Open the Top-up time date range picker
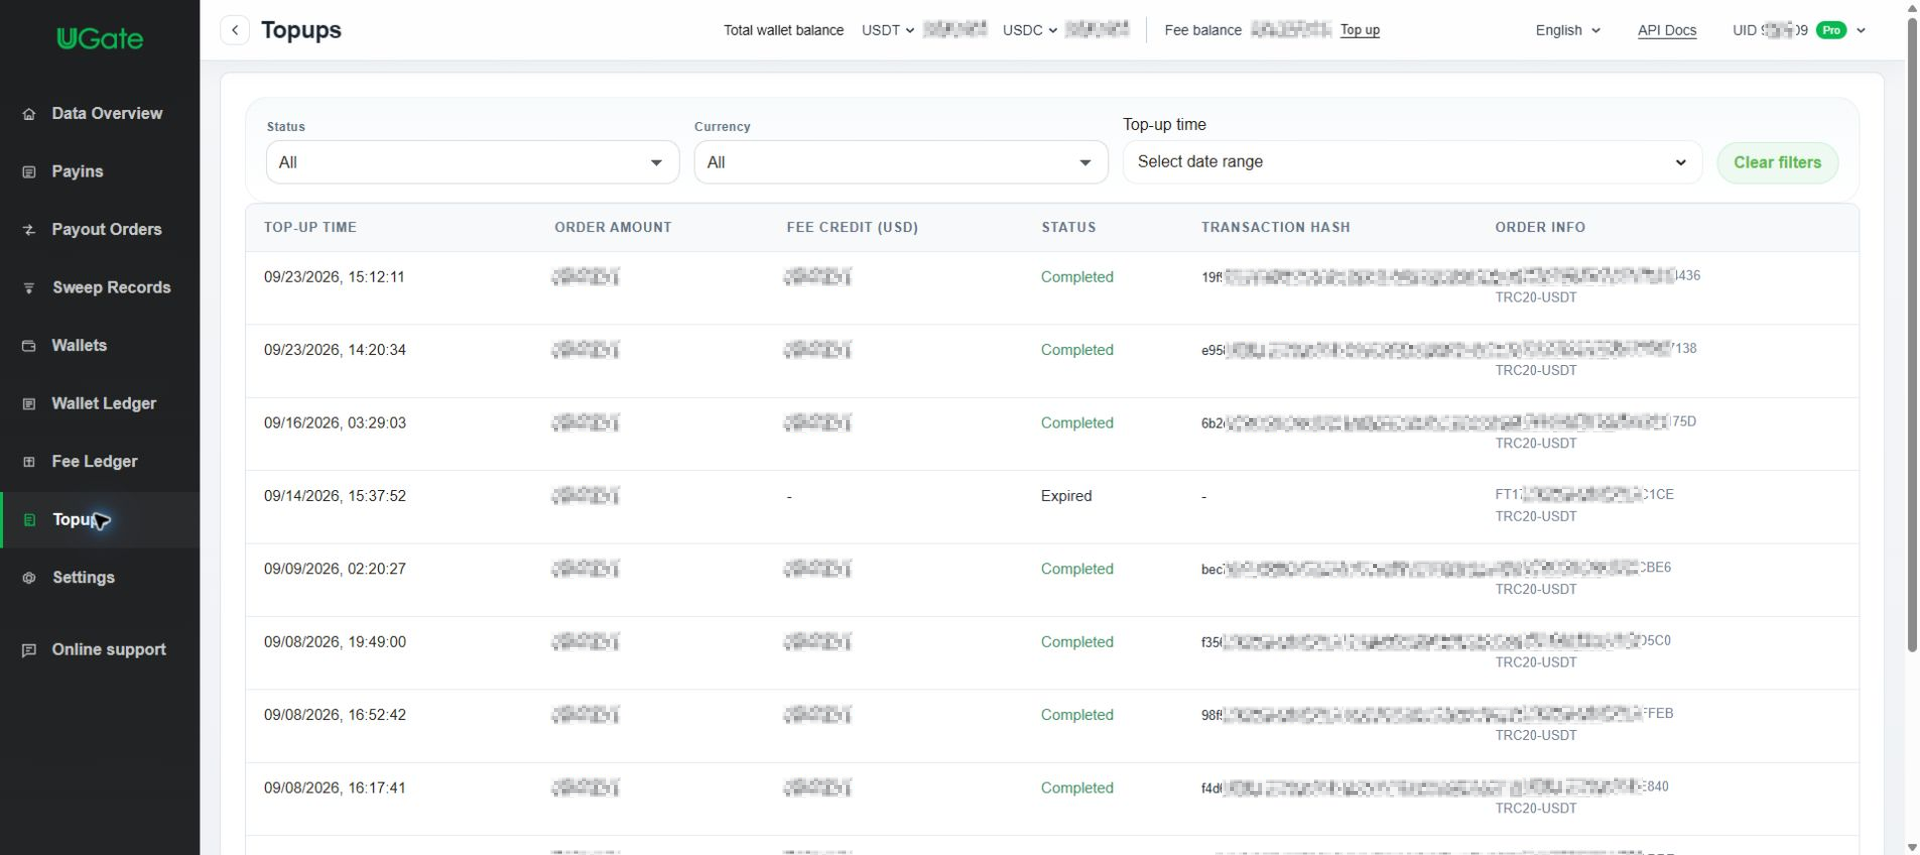This screenshot has height=855, width=1920. coord(1412,162)
